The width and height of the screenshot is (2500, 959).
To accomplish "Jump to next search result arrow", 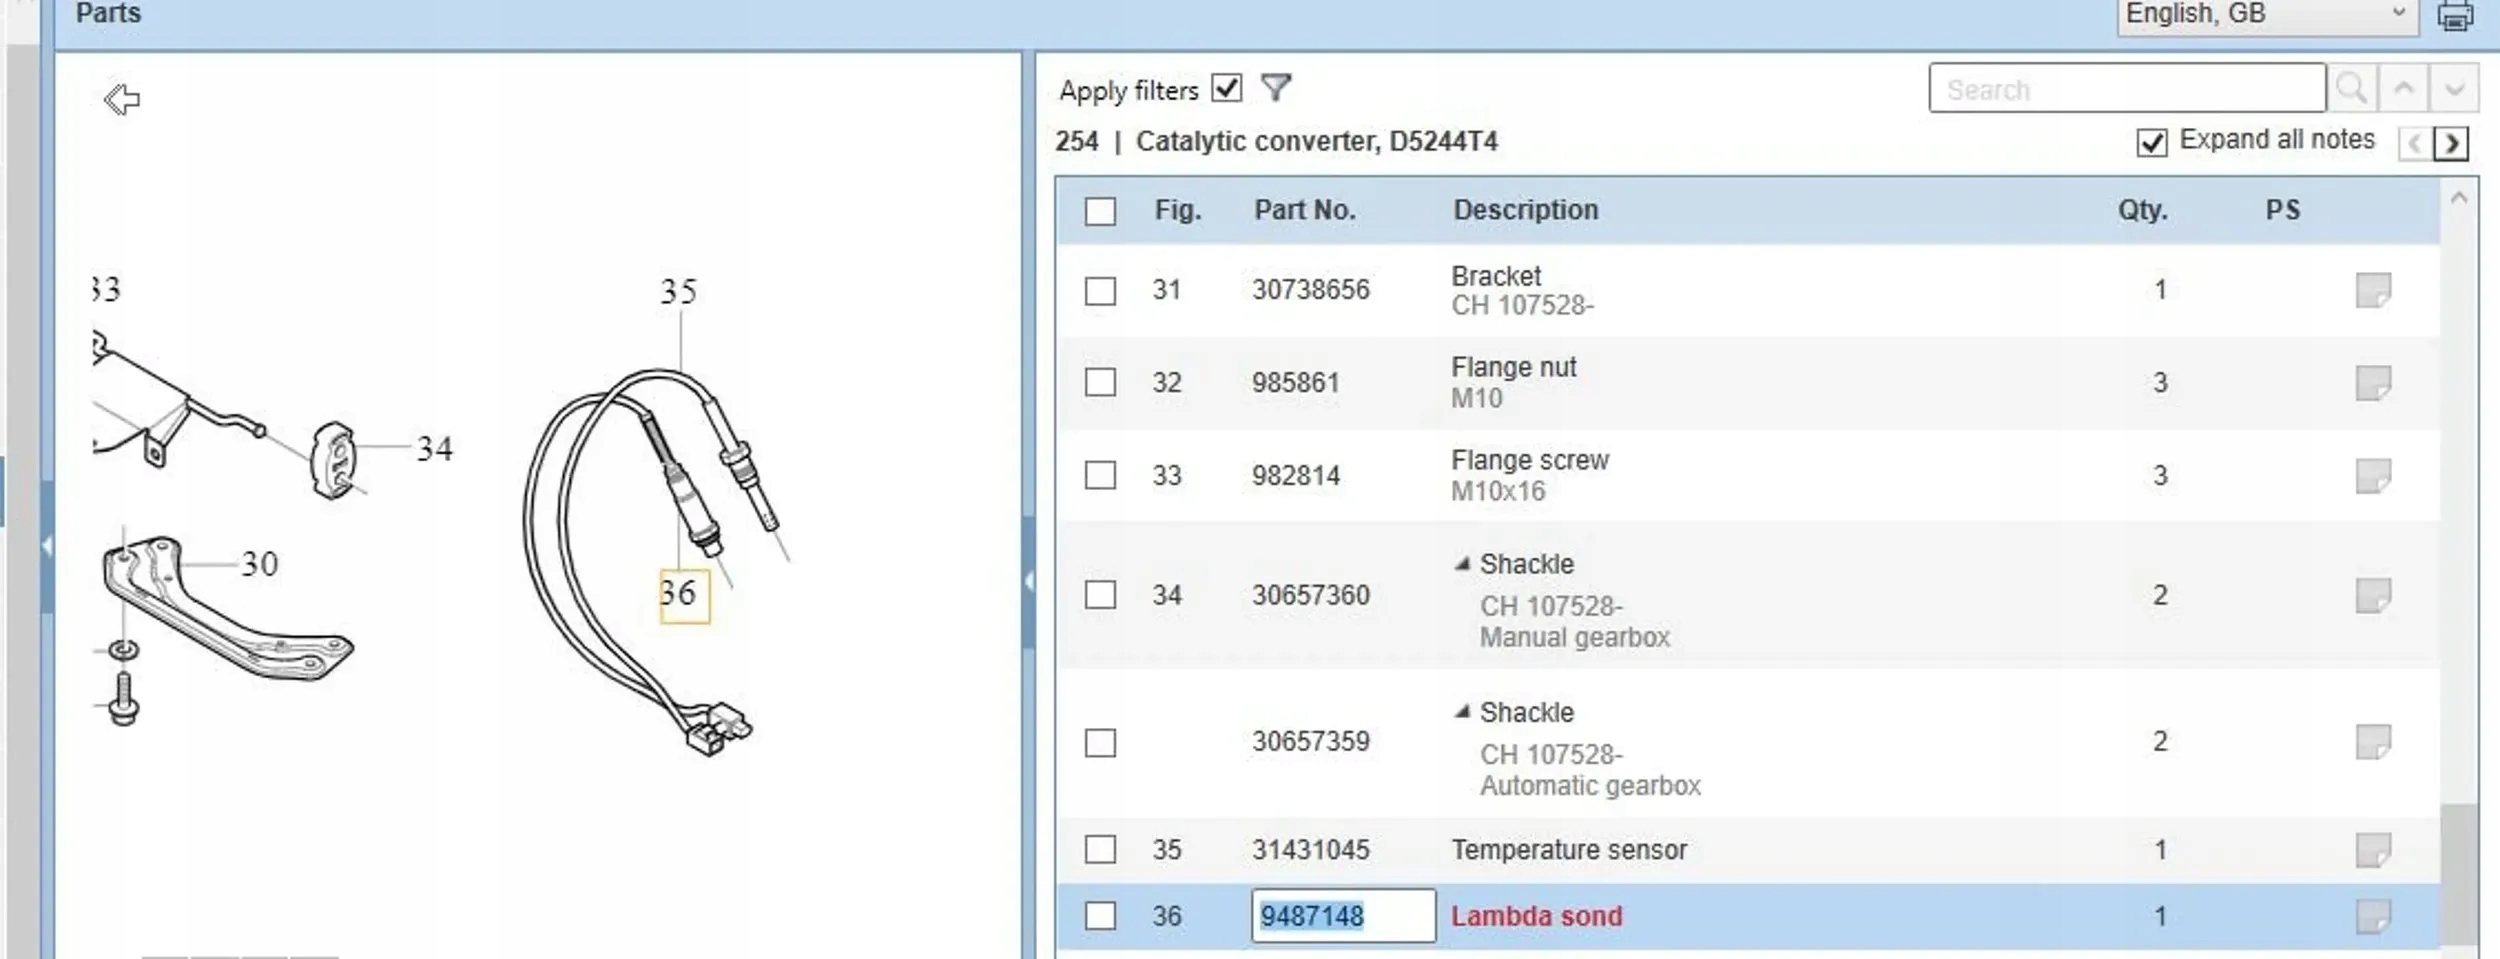I will (x=2454, y=89).
